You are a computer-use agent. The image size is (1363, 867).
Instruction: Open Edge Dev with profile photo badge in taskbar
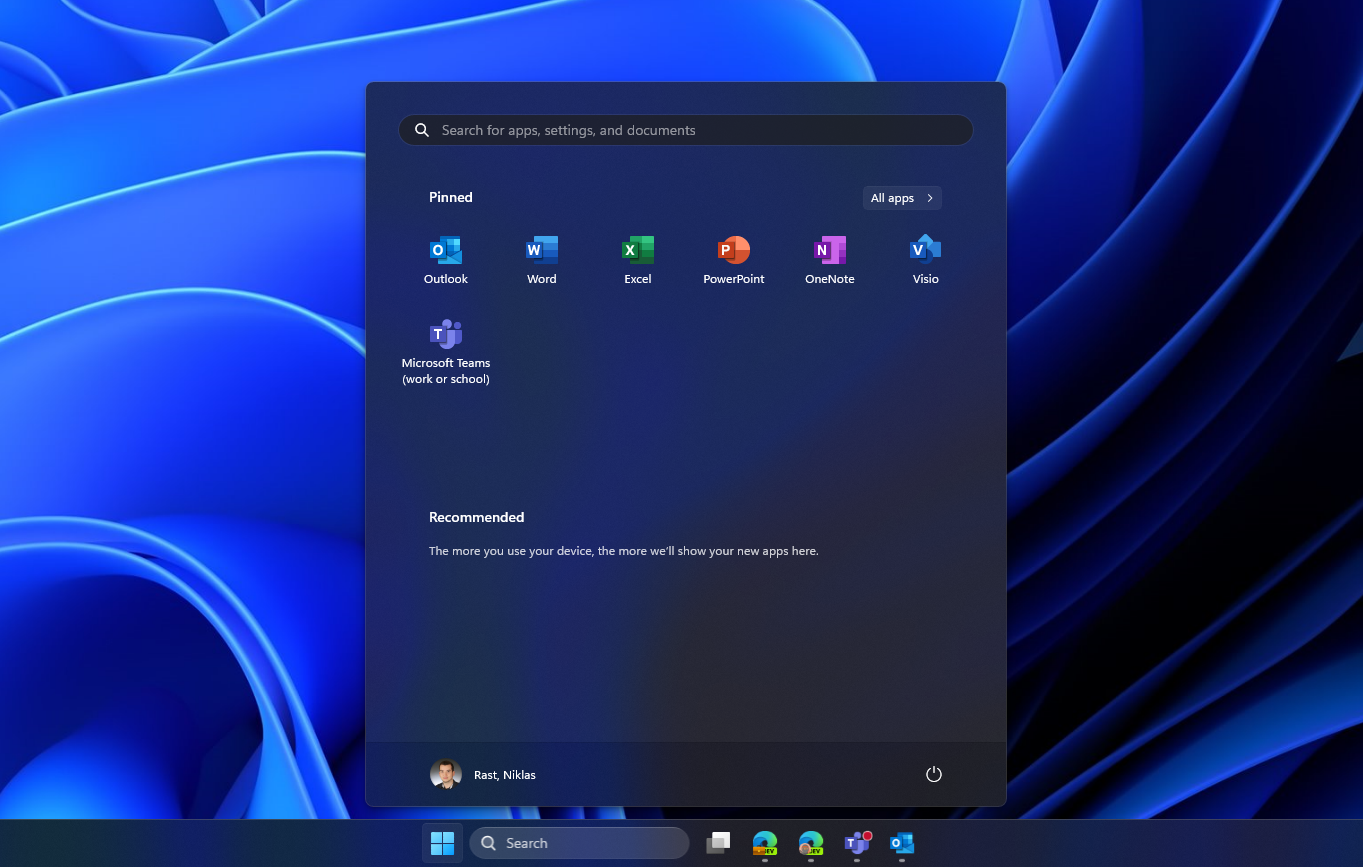pos(811,843)
